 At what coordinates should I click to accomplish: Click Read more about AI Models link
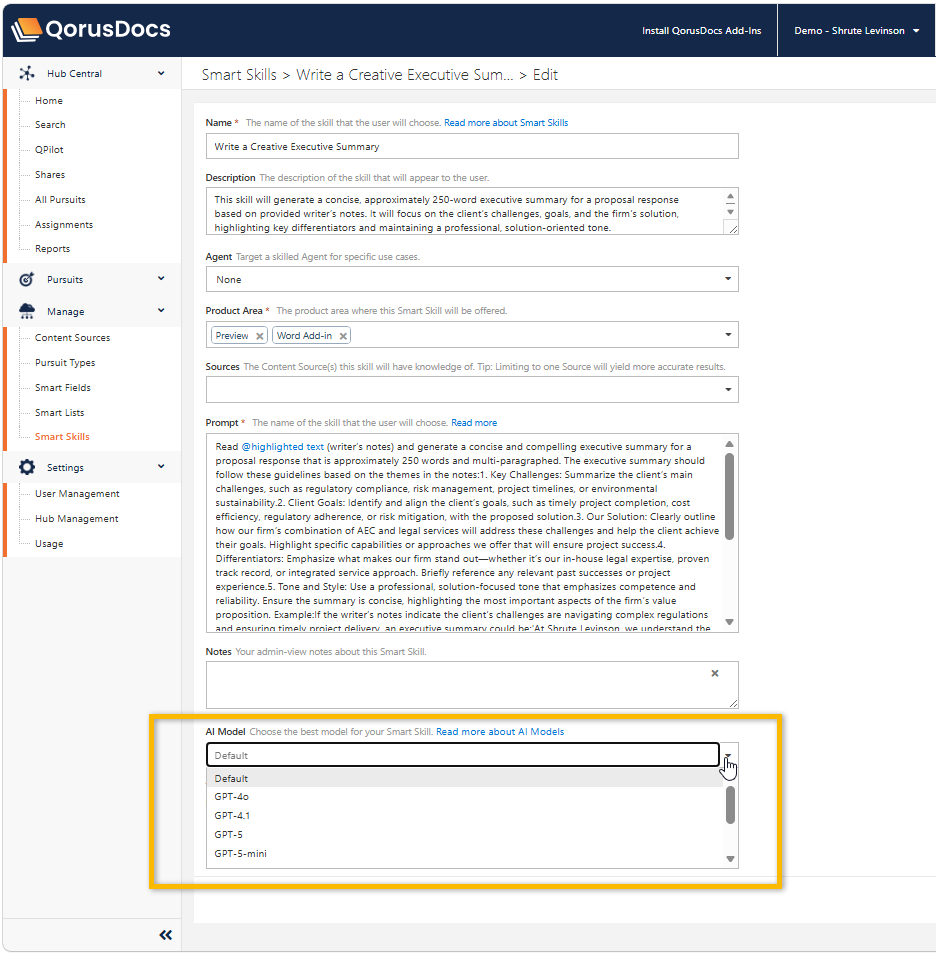coord(500,732)
